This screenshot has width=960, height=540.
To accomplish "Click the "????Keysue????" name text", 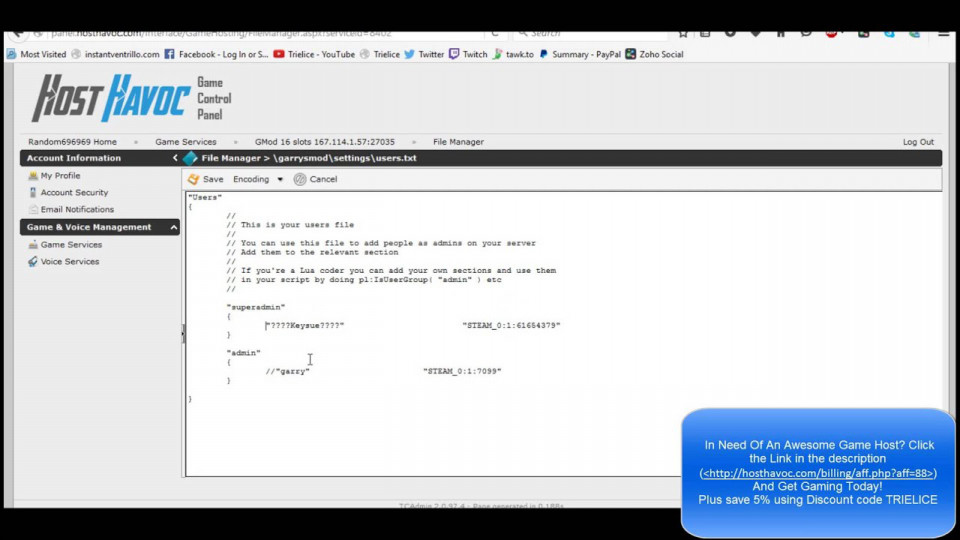I will pyautogui.click(x=305, y=325).
